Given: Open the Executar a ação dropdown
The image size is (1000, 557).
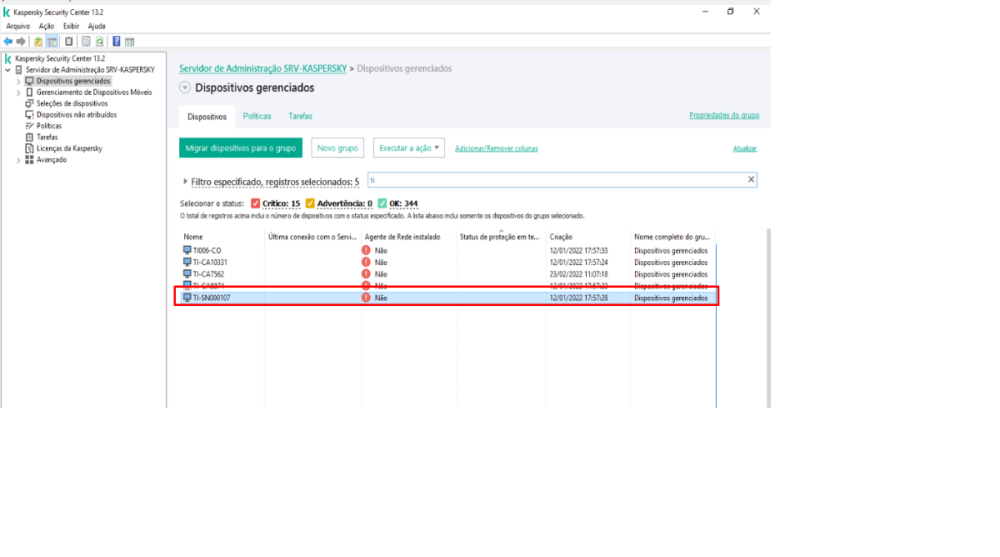Looking at the screenshot, I should click(x=409, y=148).
